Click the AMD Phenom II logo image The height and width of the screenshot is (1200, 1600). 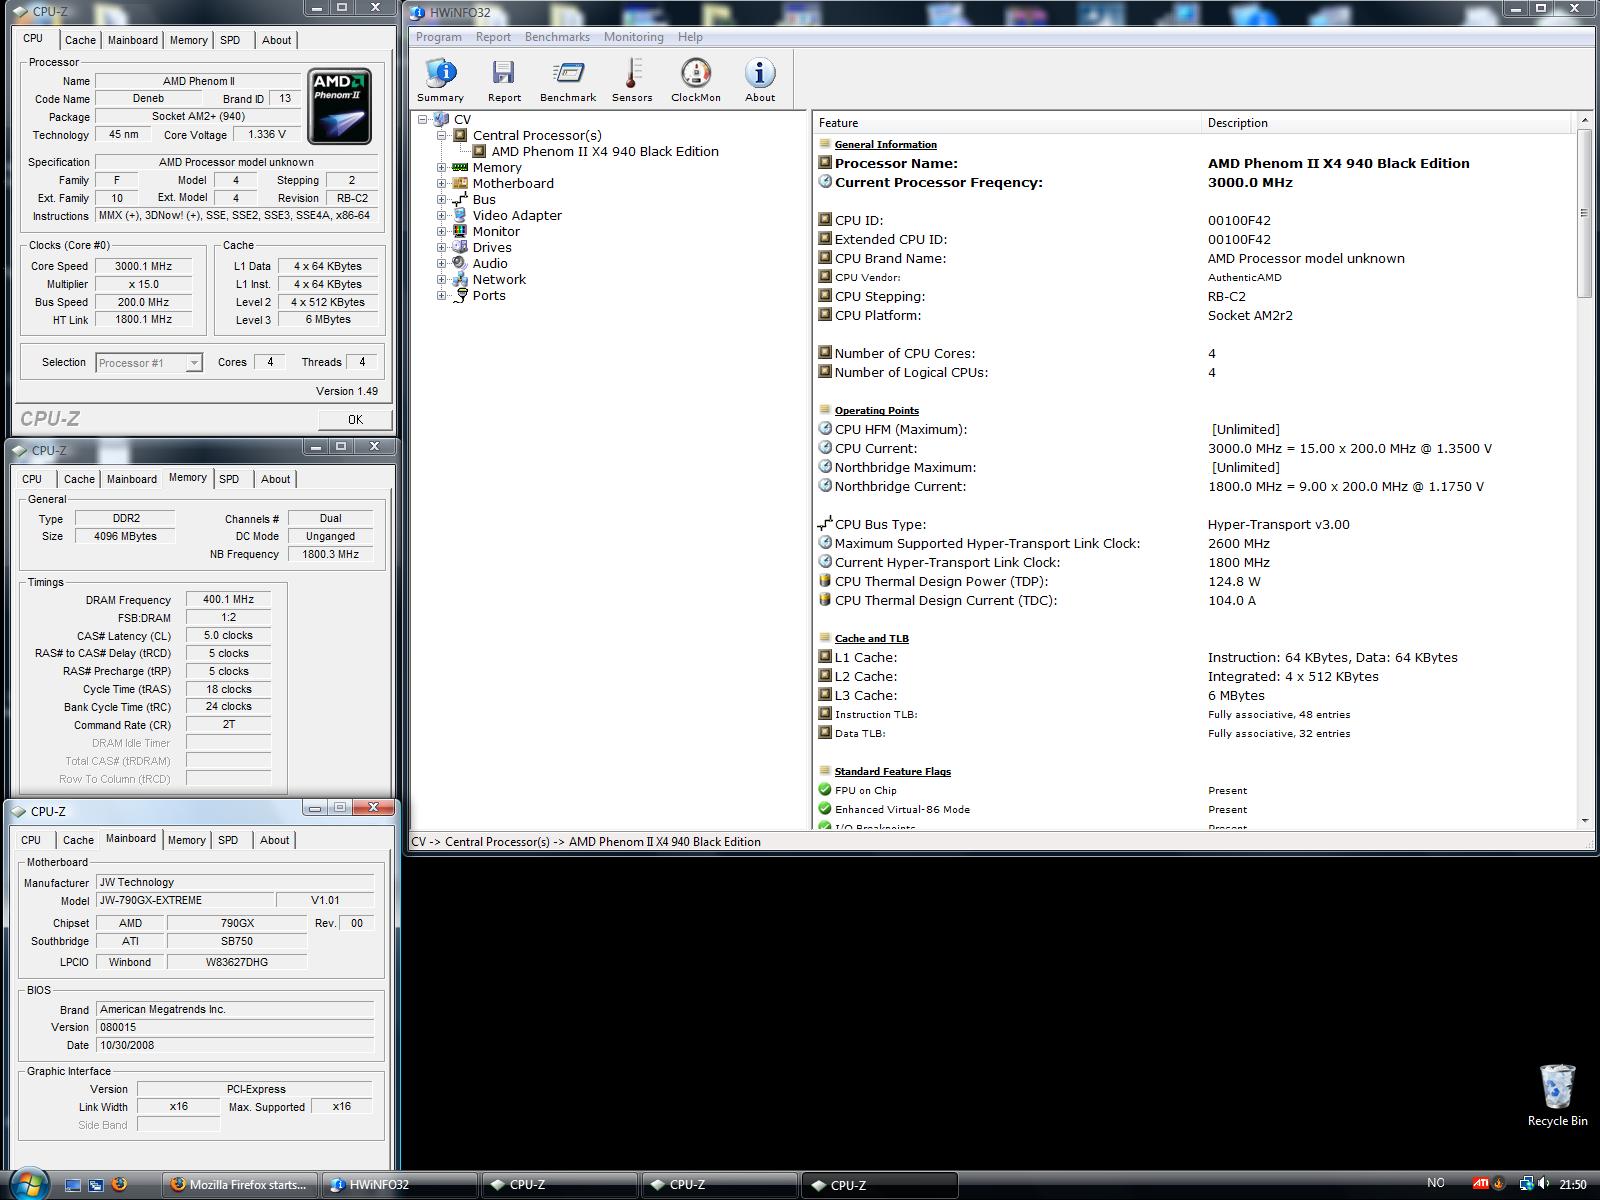[x=339, y=107]
